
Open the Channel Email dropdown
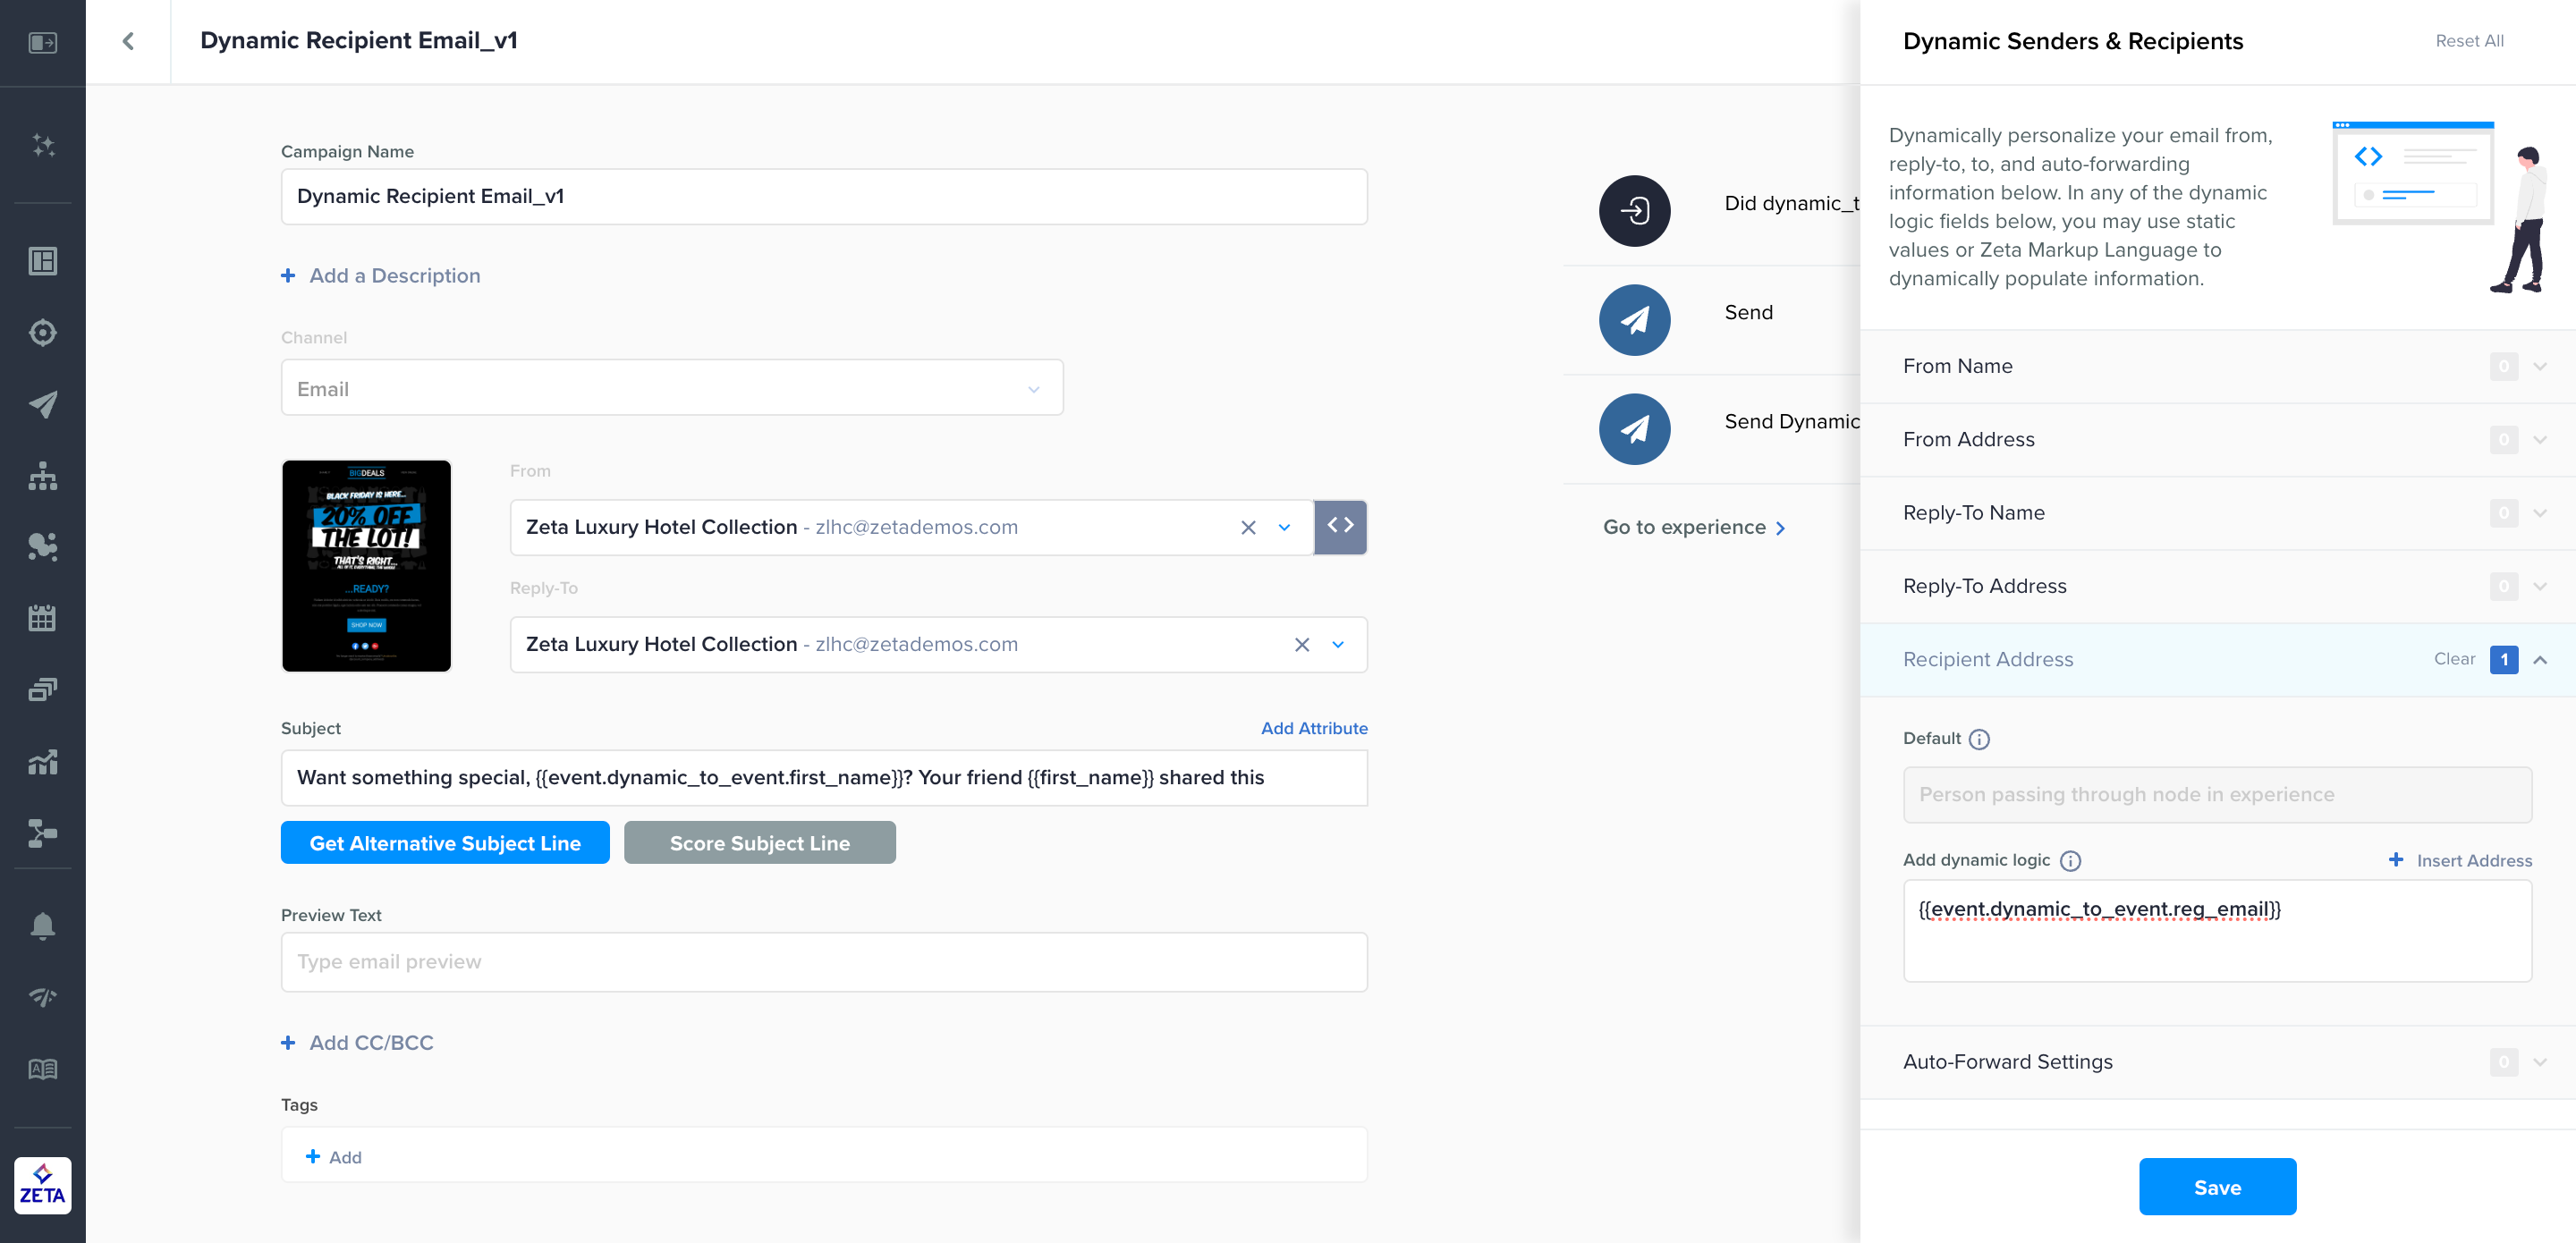tap(671, 389)
